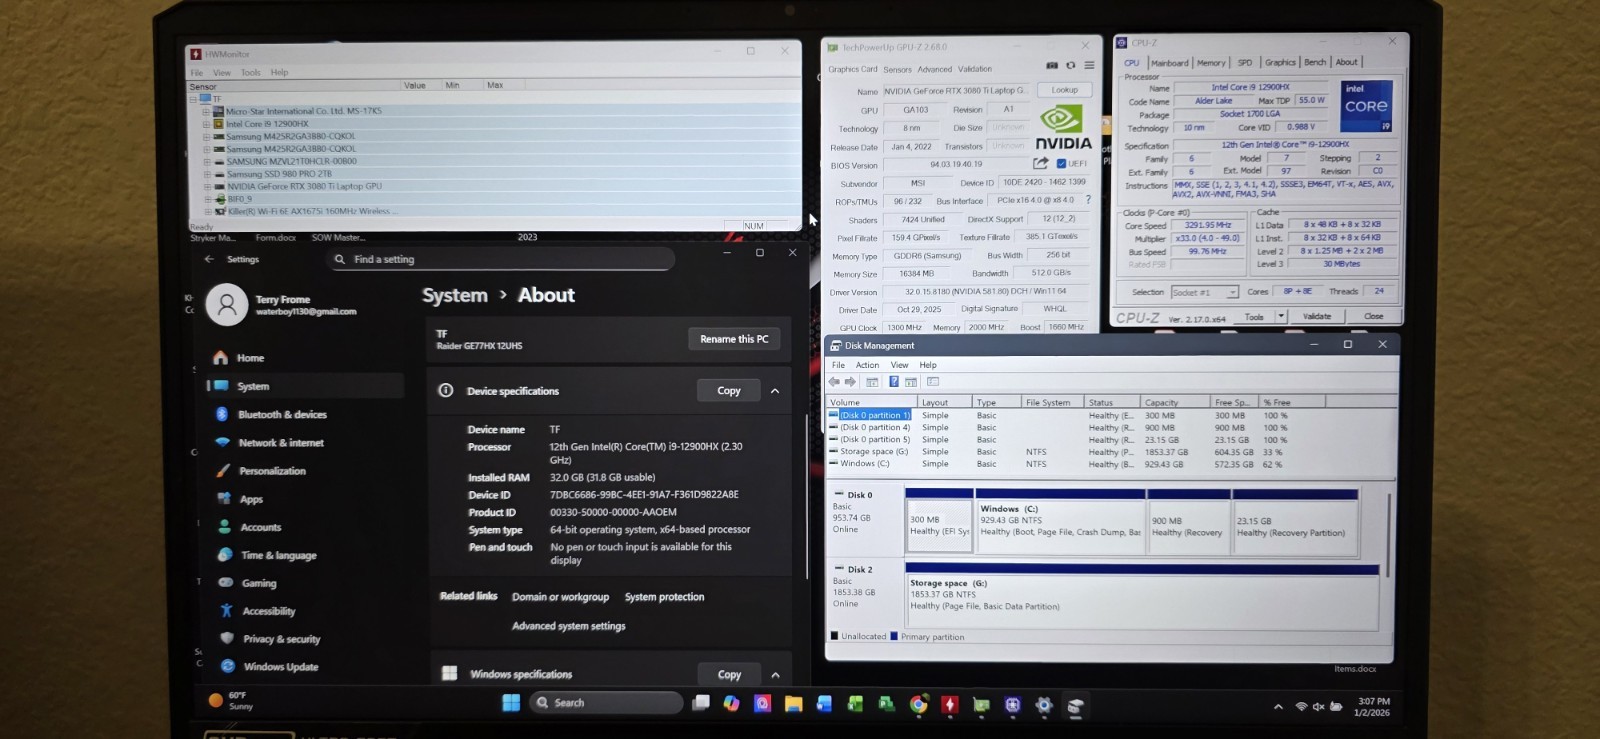Open Accounts in Settings sidebar

point(260,527)
